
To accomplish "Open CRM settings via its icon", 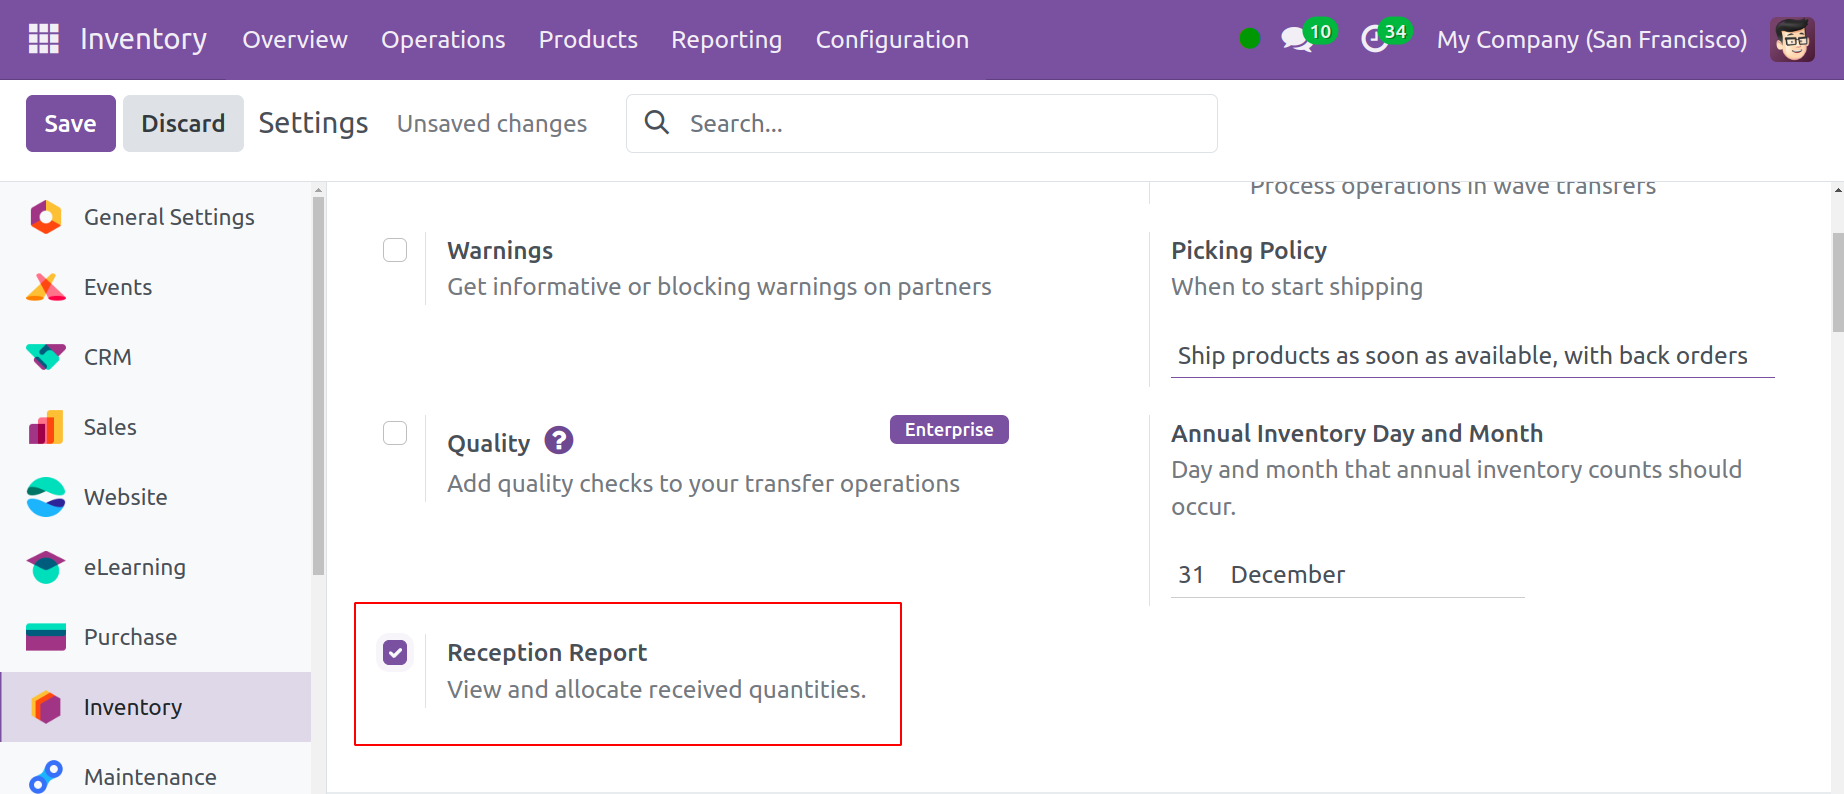I will point(46,357).
